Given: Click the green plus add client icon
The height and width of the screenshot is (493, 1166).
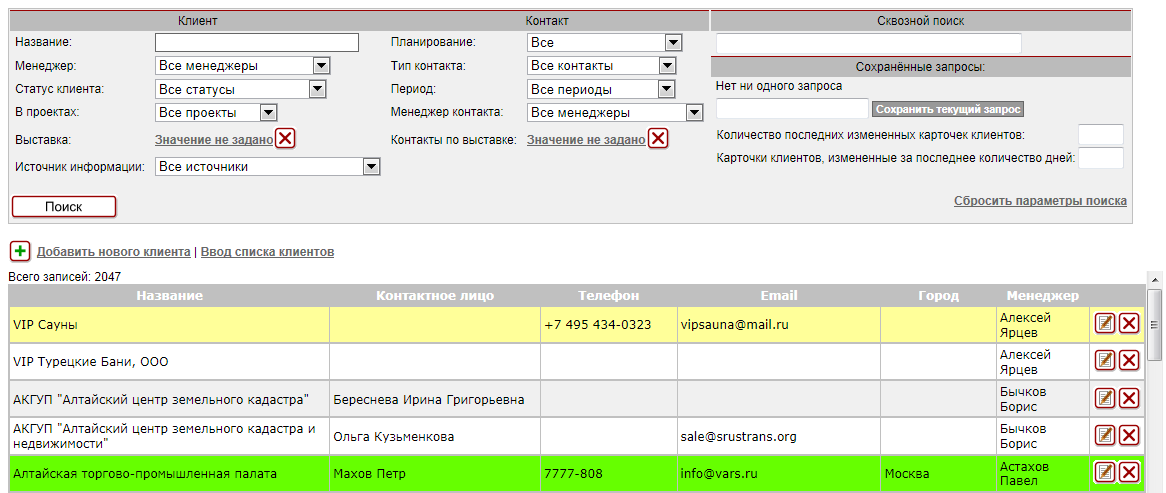Looking at the screenshot, I should (20, 251).
